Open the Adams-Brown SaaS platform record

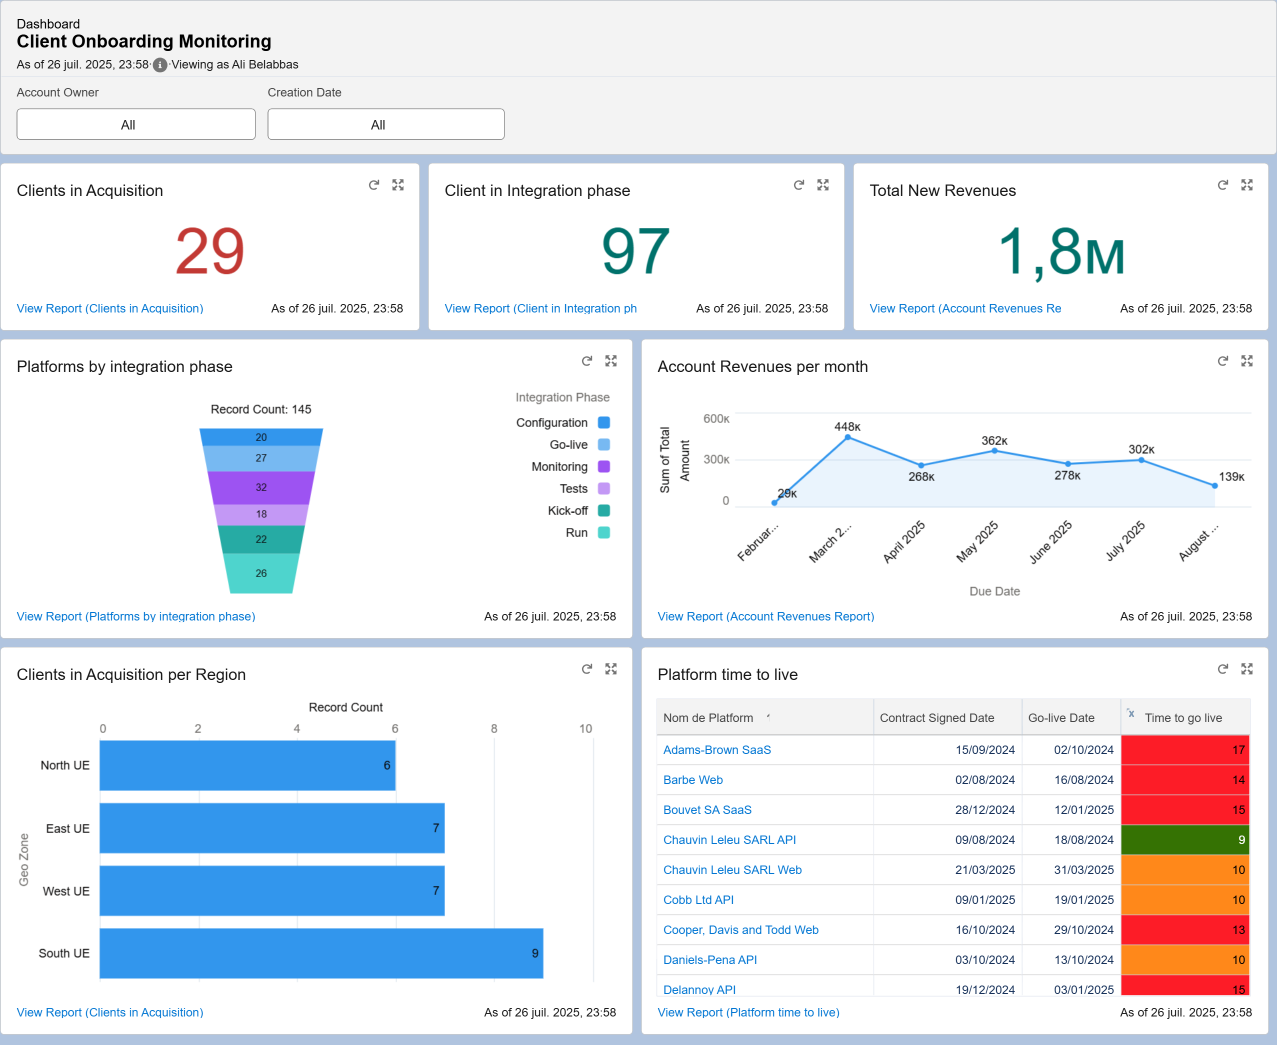pos(716,749)
